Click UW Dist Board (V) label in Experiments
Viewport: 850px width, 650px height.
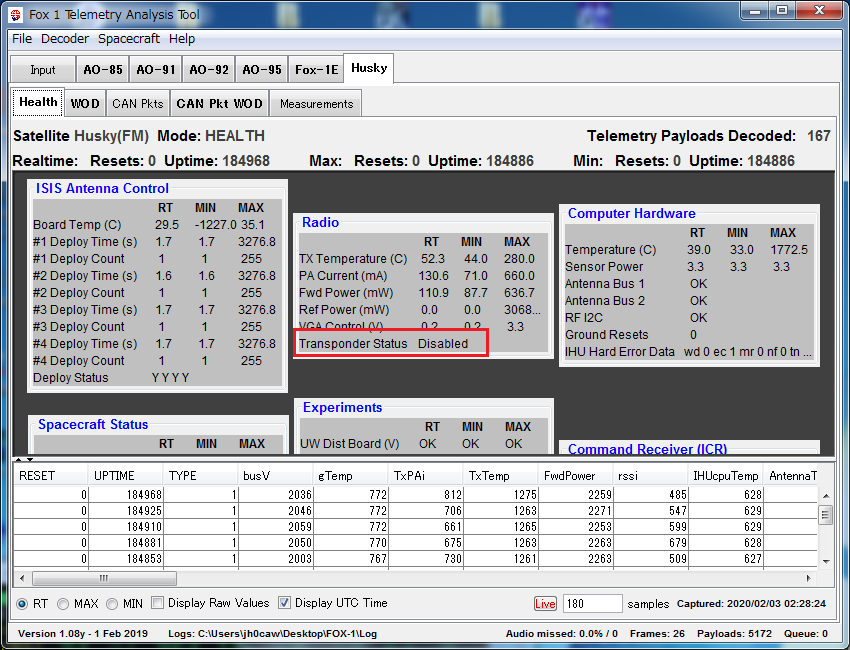coord(350,444)
